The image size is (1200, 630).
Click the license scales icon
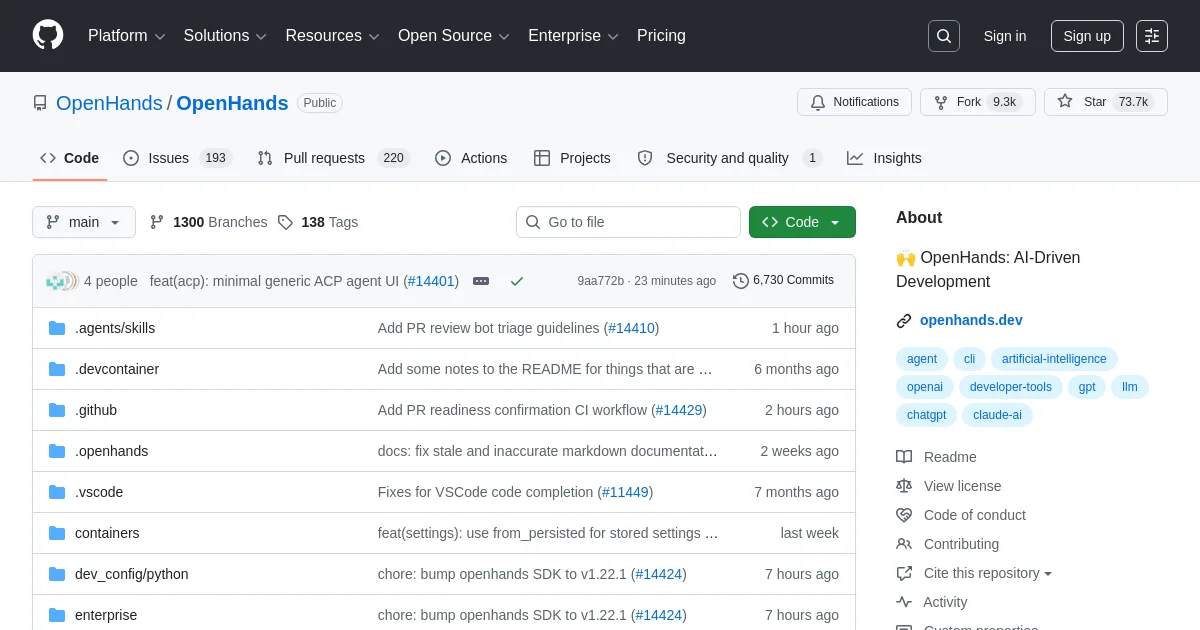[904, 486]
